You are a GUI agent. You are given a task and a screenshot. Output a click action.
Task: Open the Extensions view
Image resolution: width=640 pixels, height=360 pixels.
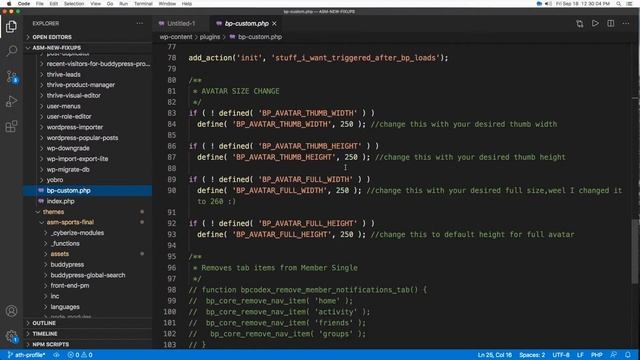click(11, 126)
